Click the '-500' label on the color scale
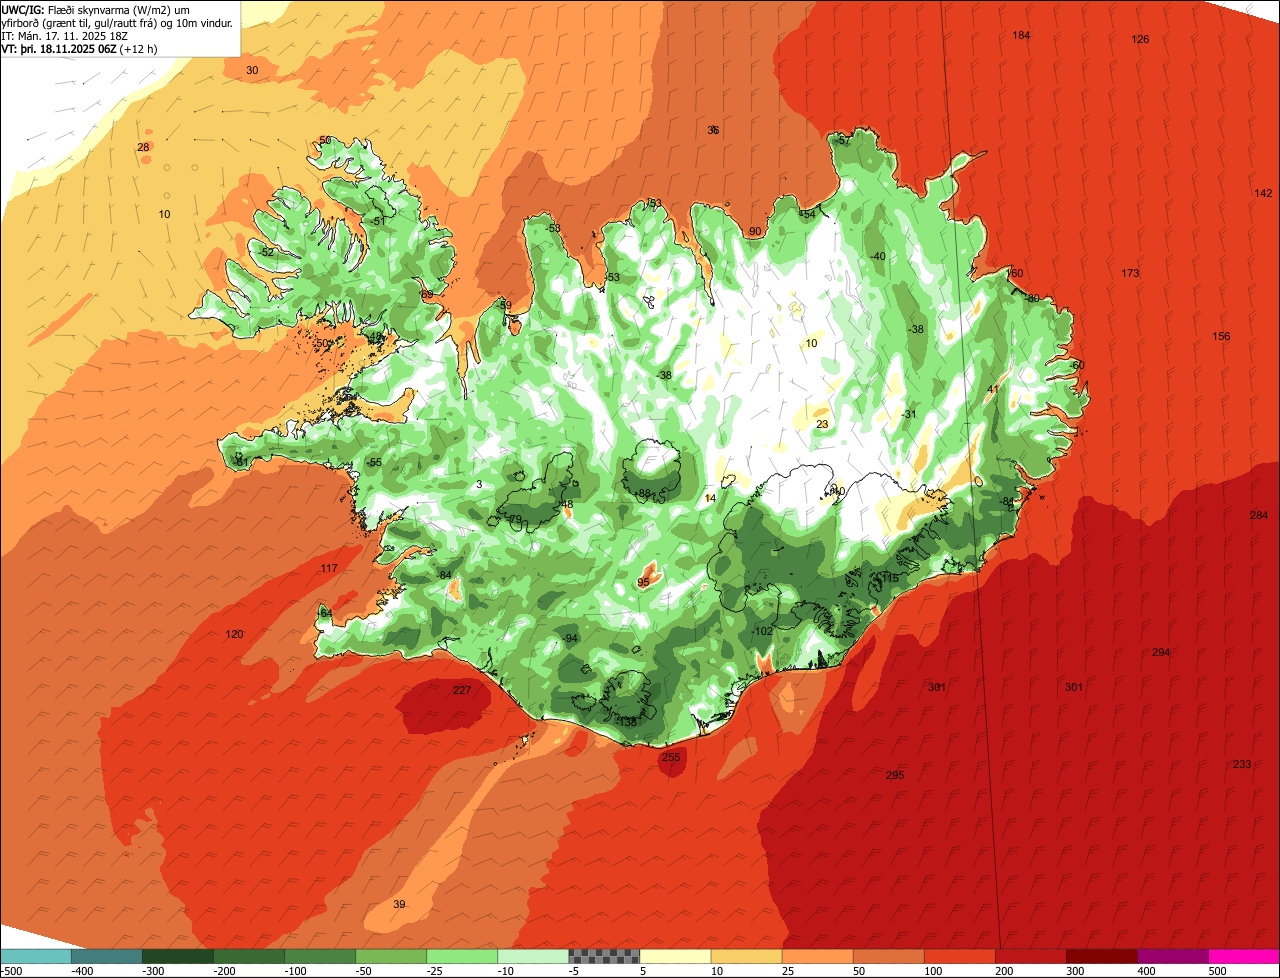 pos(12,971)
